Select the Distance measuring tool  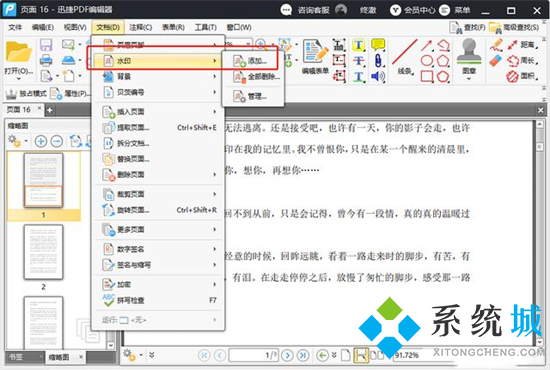point(523,45)
